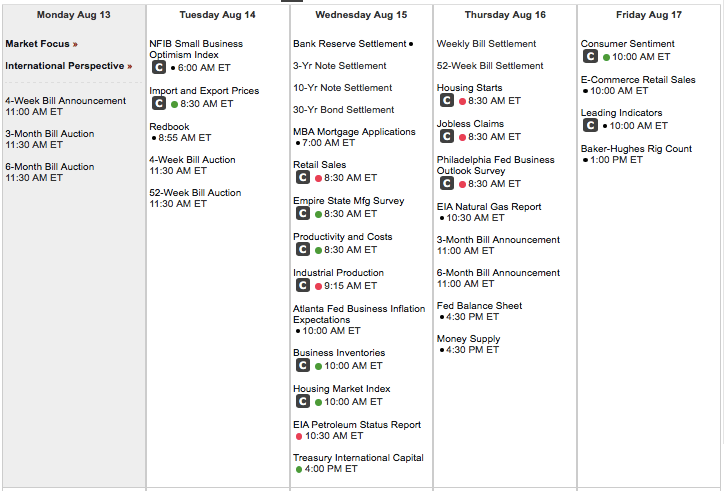
Task: Click the consensus icon under Industrial Production
Action: [303, 285]
